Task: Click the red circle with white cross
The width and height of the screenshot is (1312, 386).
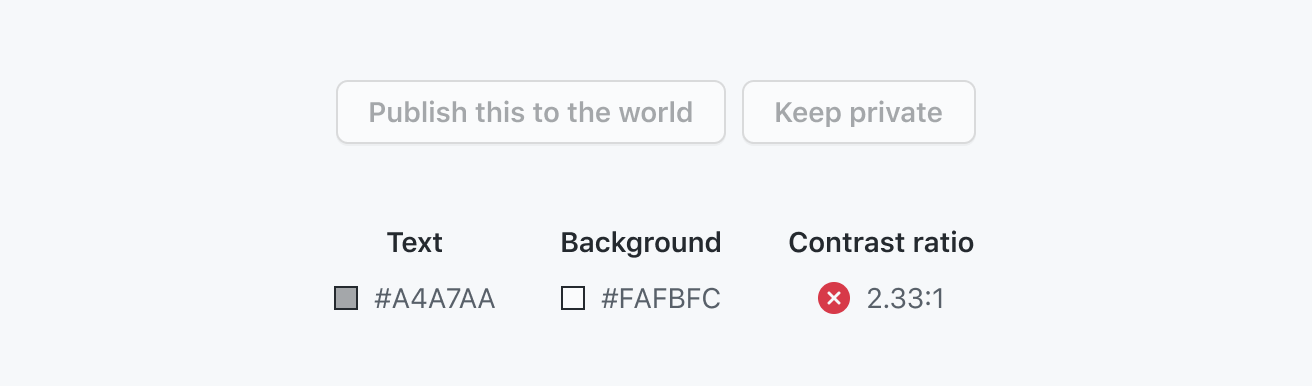Action: (834, 298)
